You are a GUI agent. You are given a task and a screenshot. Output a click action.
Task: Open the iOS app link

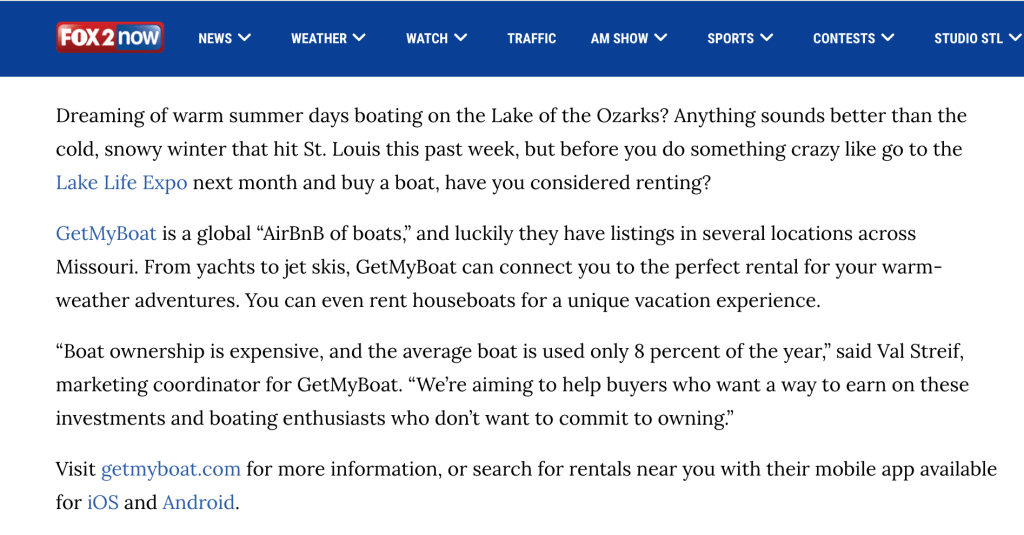(x=102, y=502)
